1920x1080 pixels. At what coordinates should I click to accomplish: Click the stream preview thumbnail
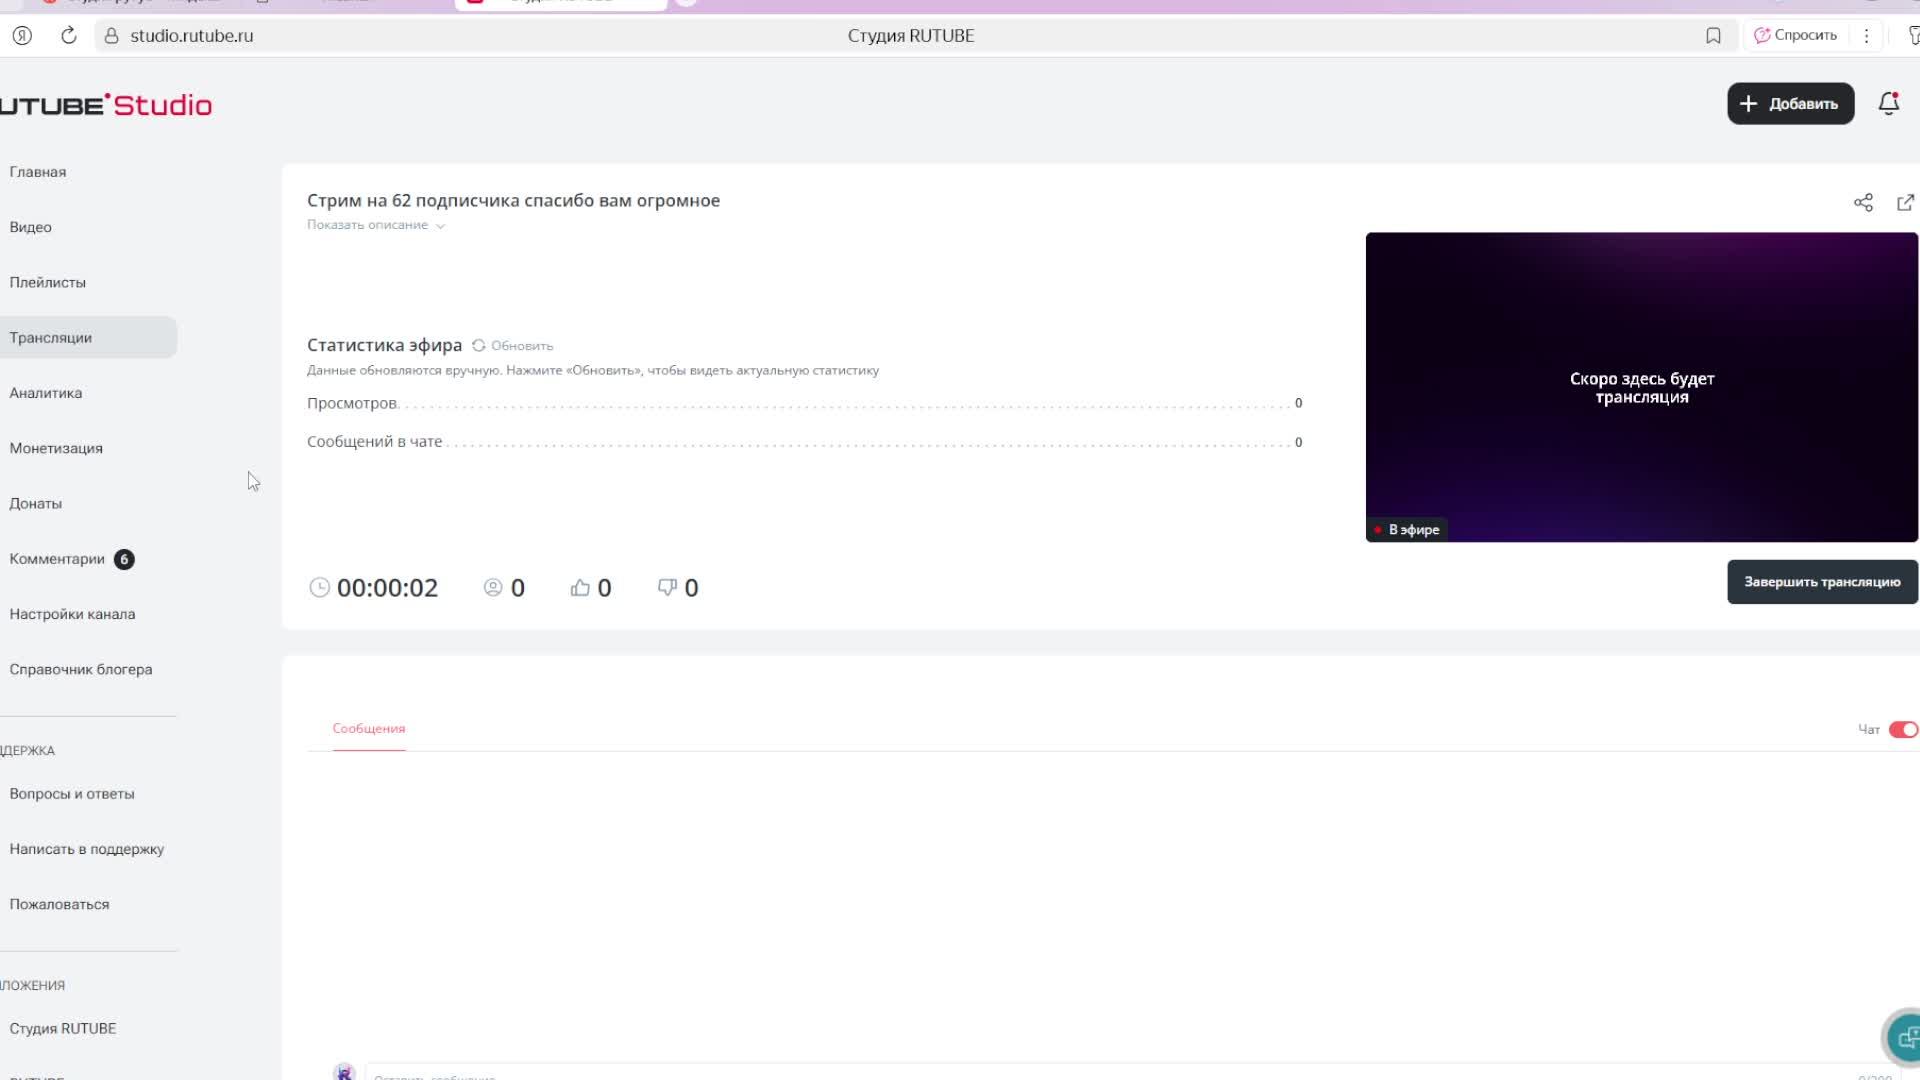1641,388
